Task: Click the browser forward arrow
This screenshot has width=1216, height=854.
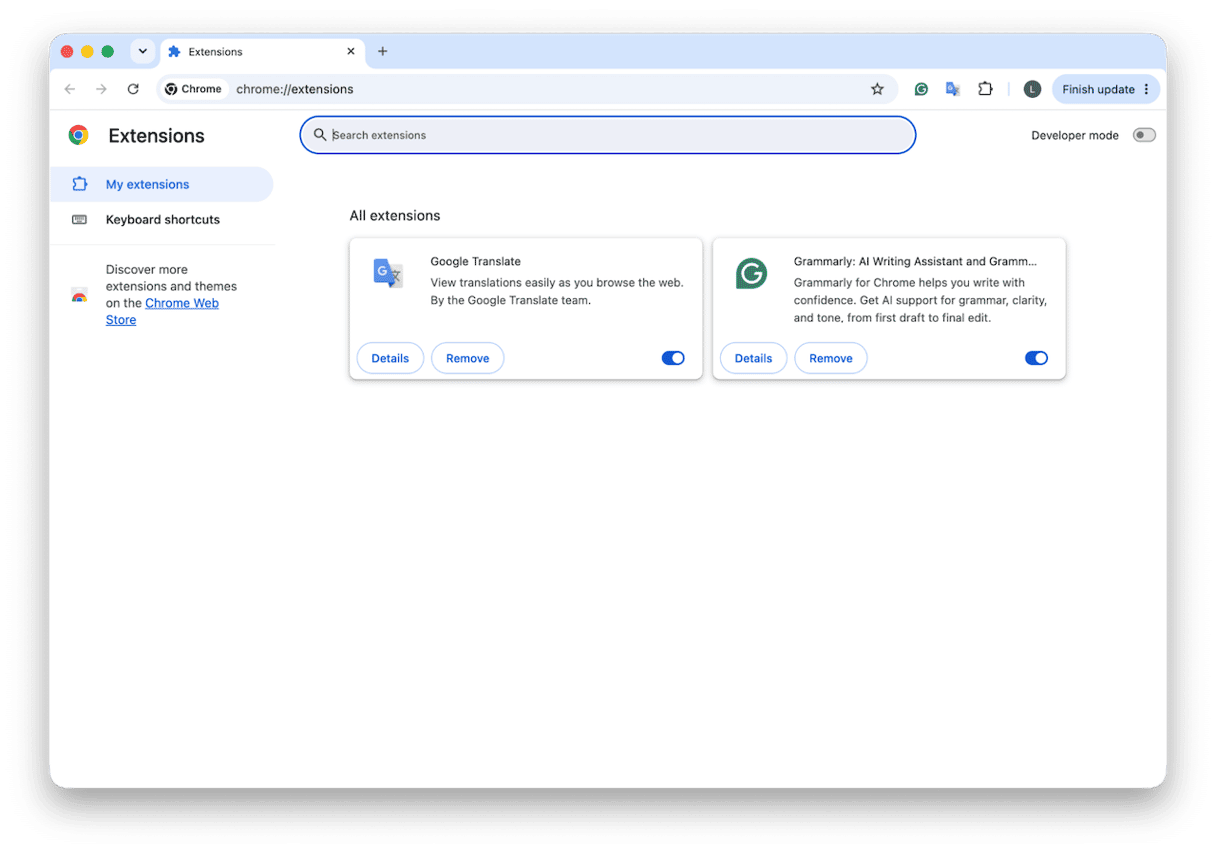Action: [x=101, y=89]
